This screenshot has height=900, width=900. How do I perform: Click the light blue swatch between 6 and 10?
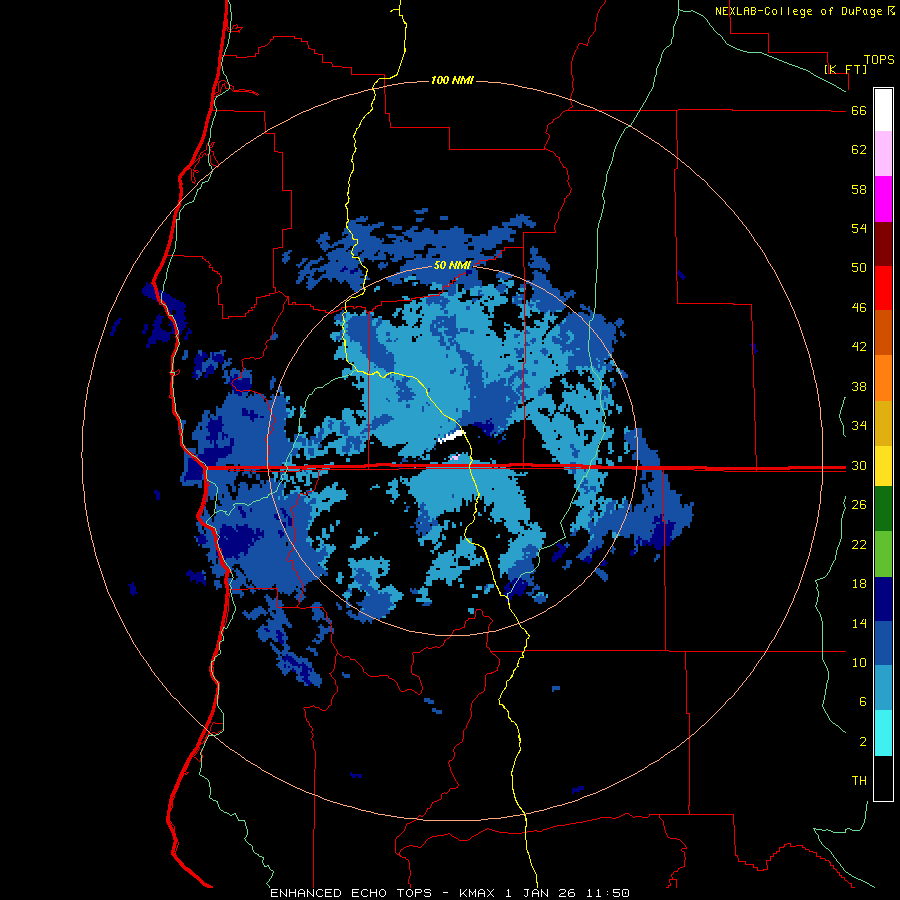click(x=883, y=688)
